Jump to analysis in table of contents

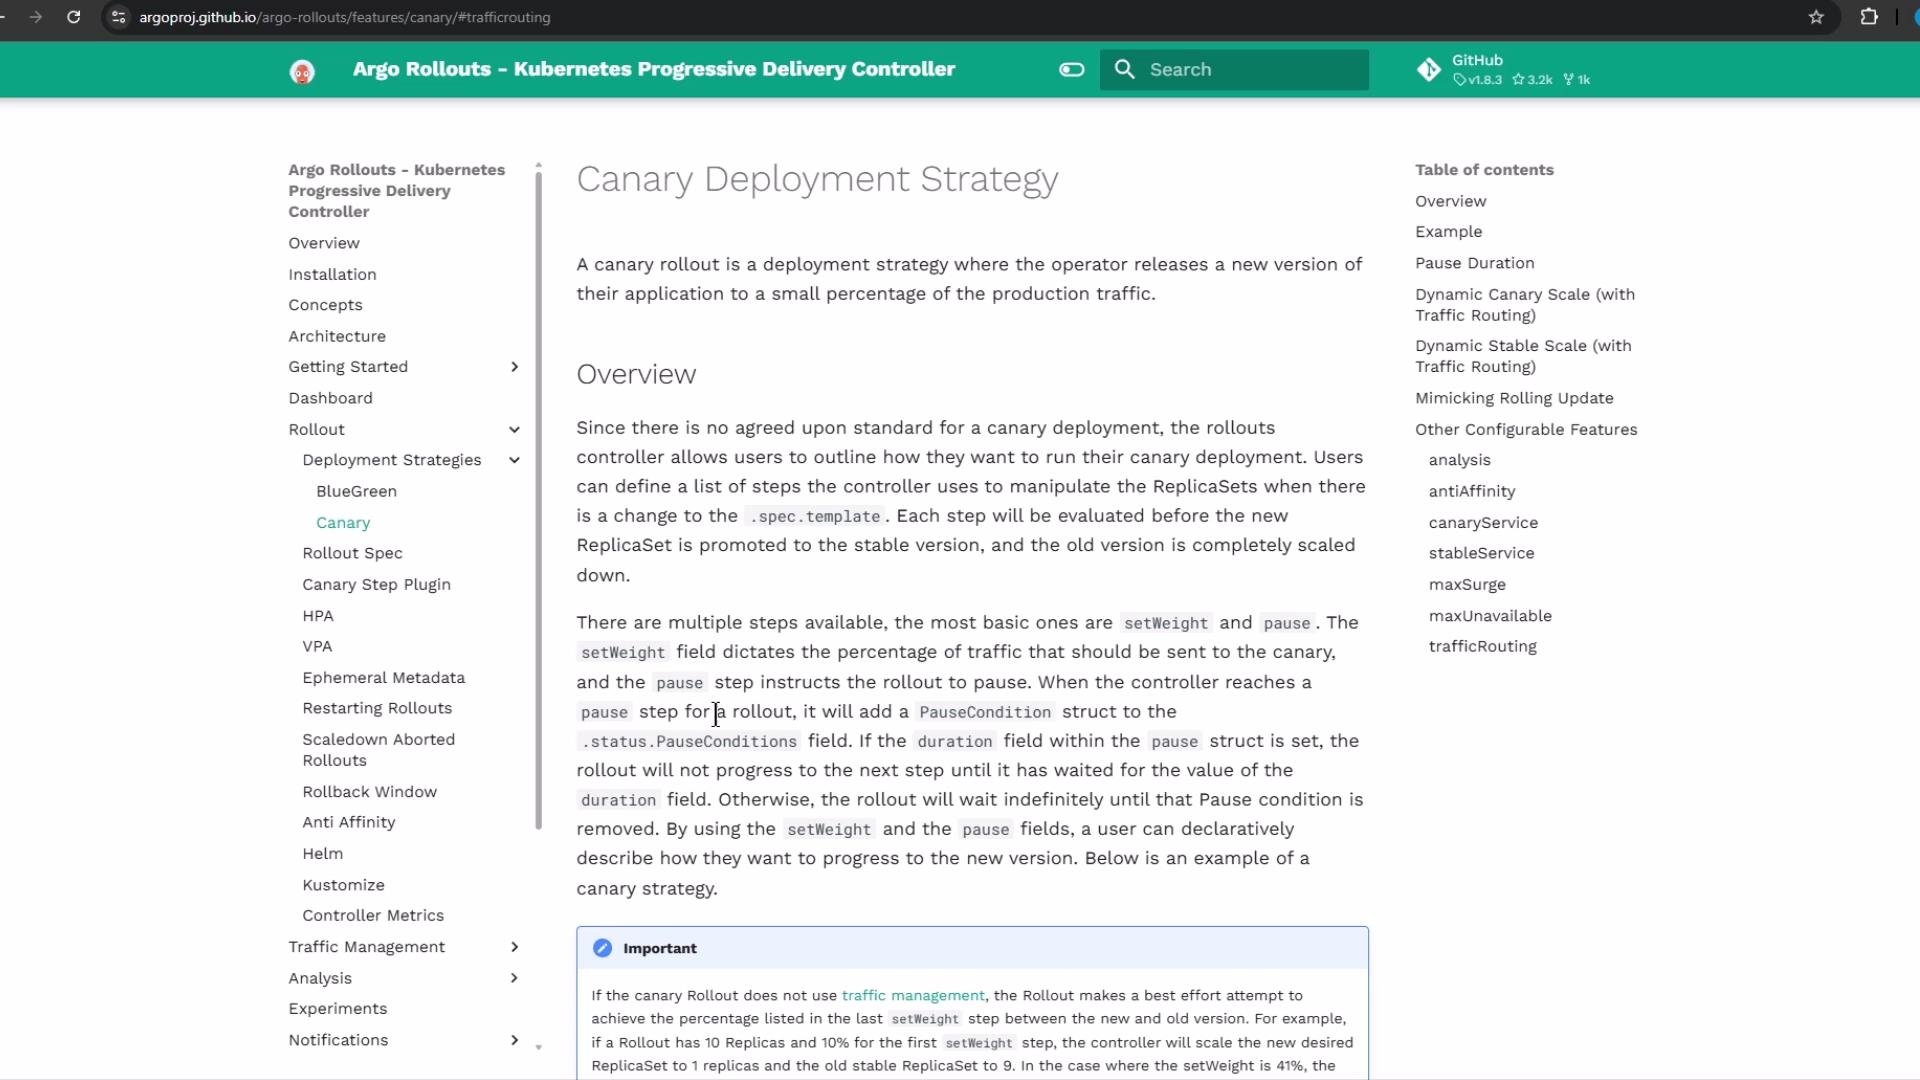coord(1459,460)
